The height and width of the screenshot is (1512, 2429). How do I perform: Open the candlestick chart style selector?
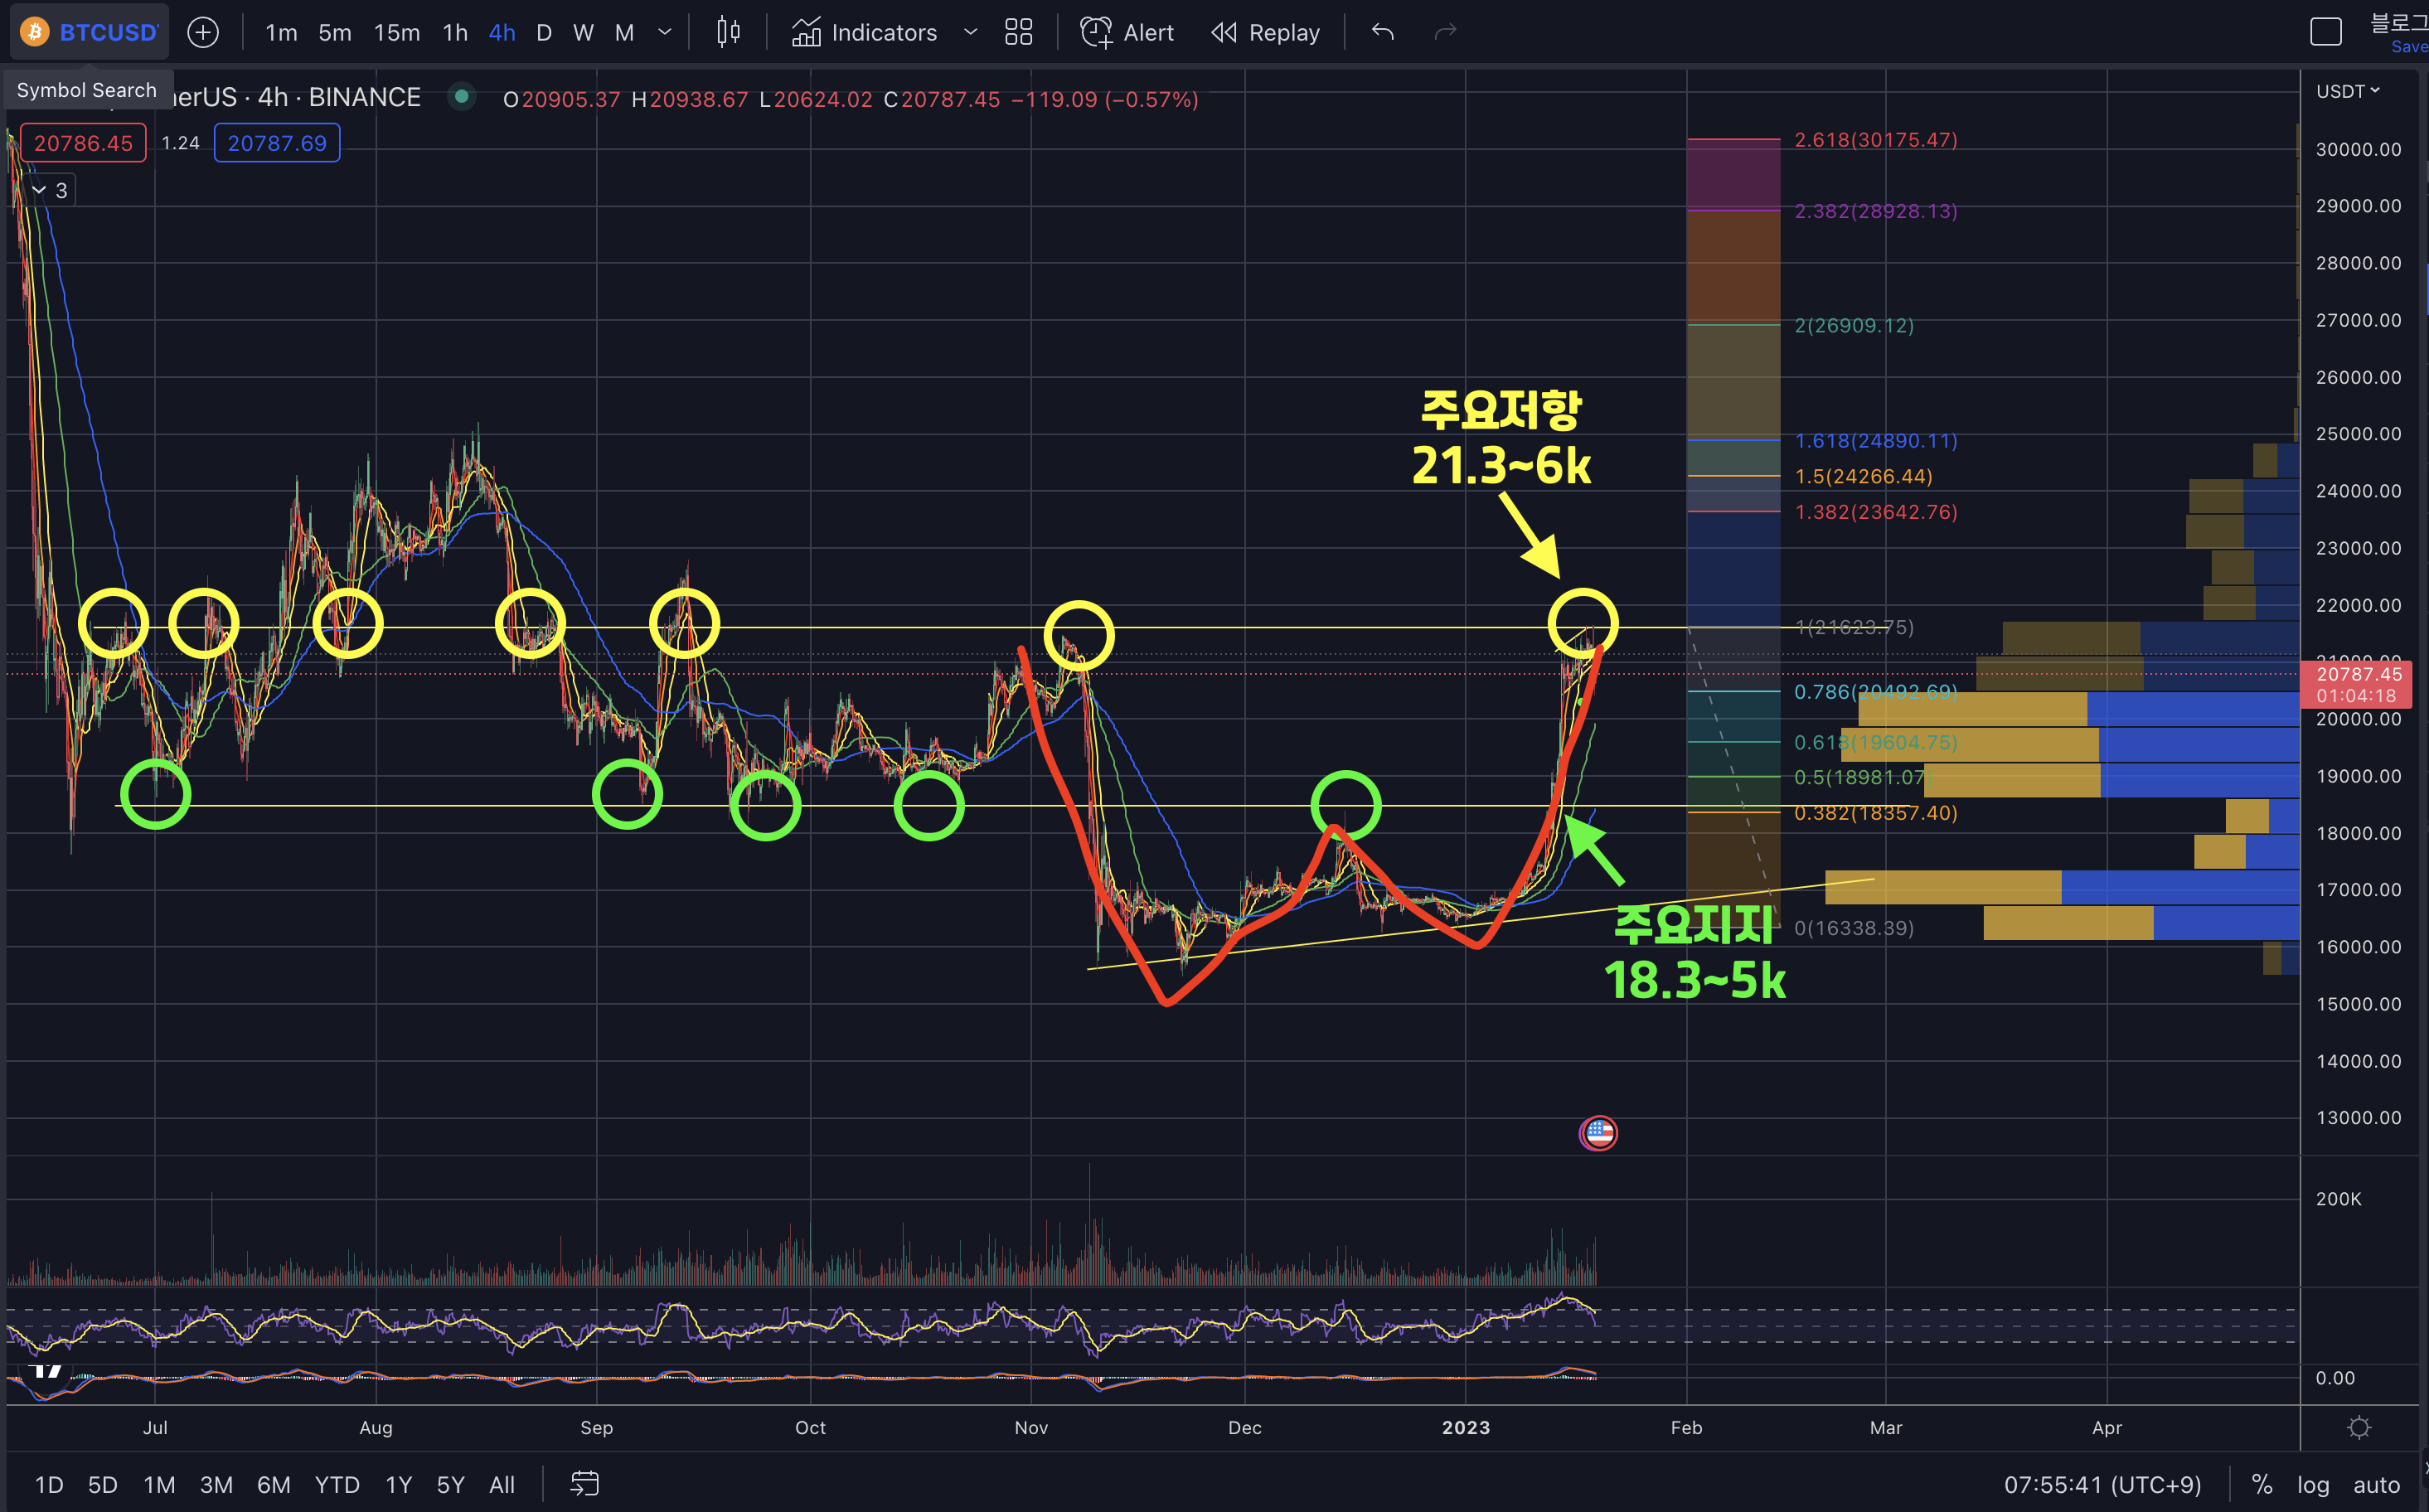(728, 33)
